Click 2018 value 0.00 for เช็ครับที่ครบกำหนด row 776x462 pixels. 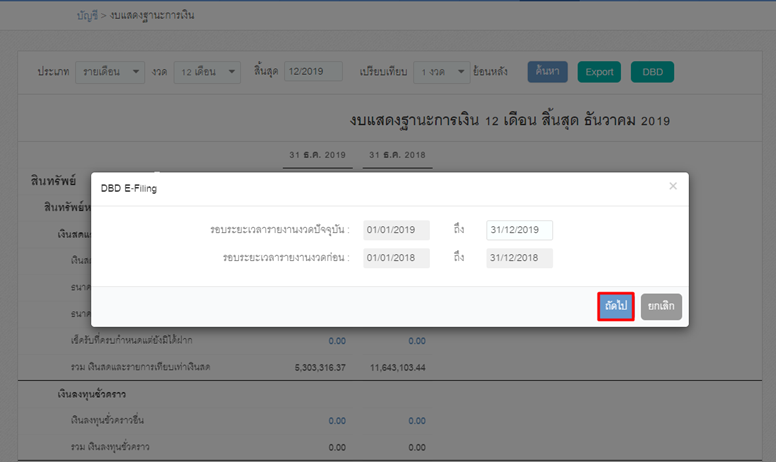click(x=417, y=341)
